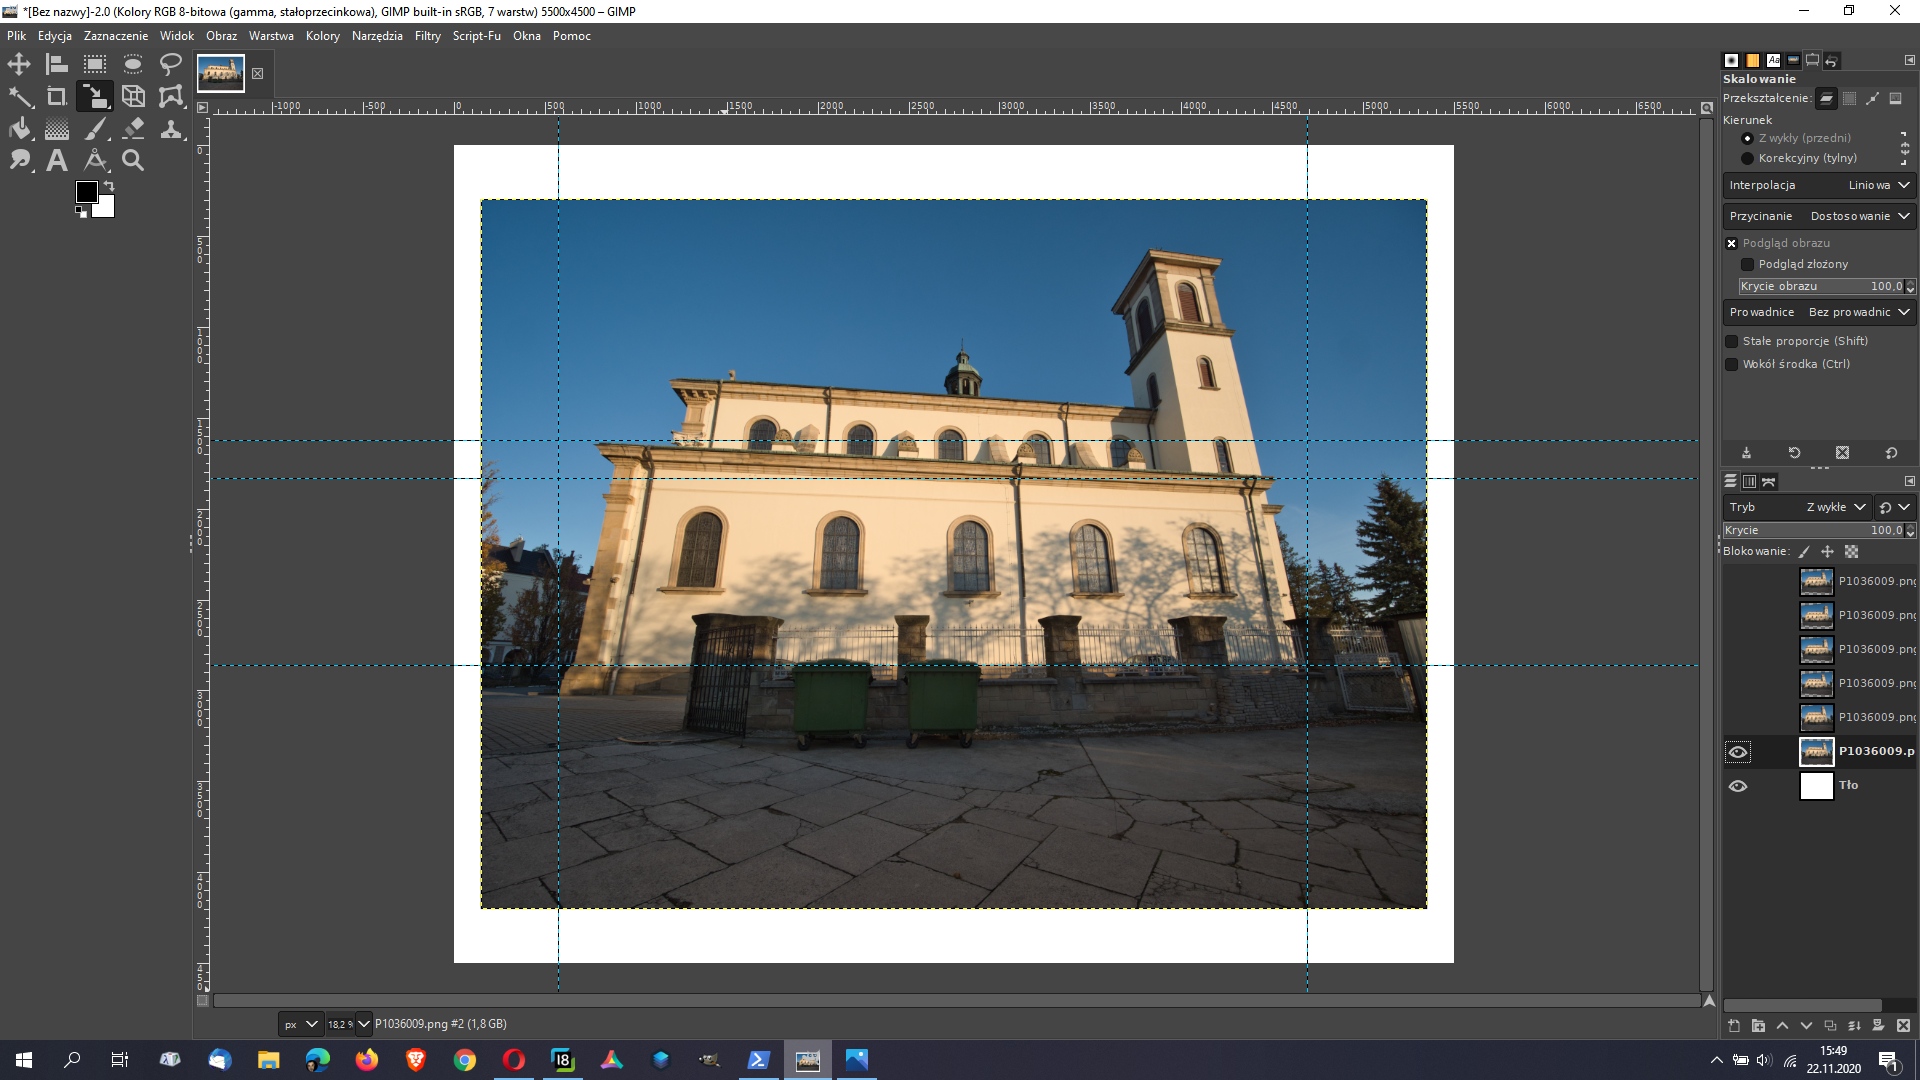Open the Warstwa menu
1920x1080 pixels.
(x=271, y=36)
